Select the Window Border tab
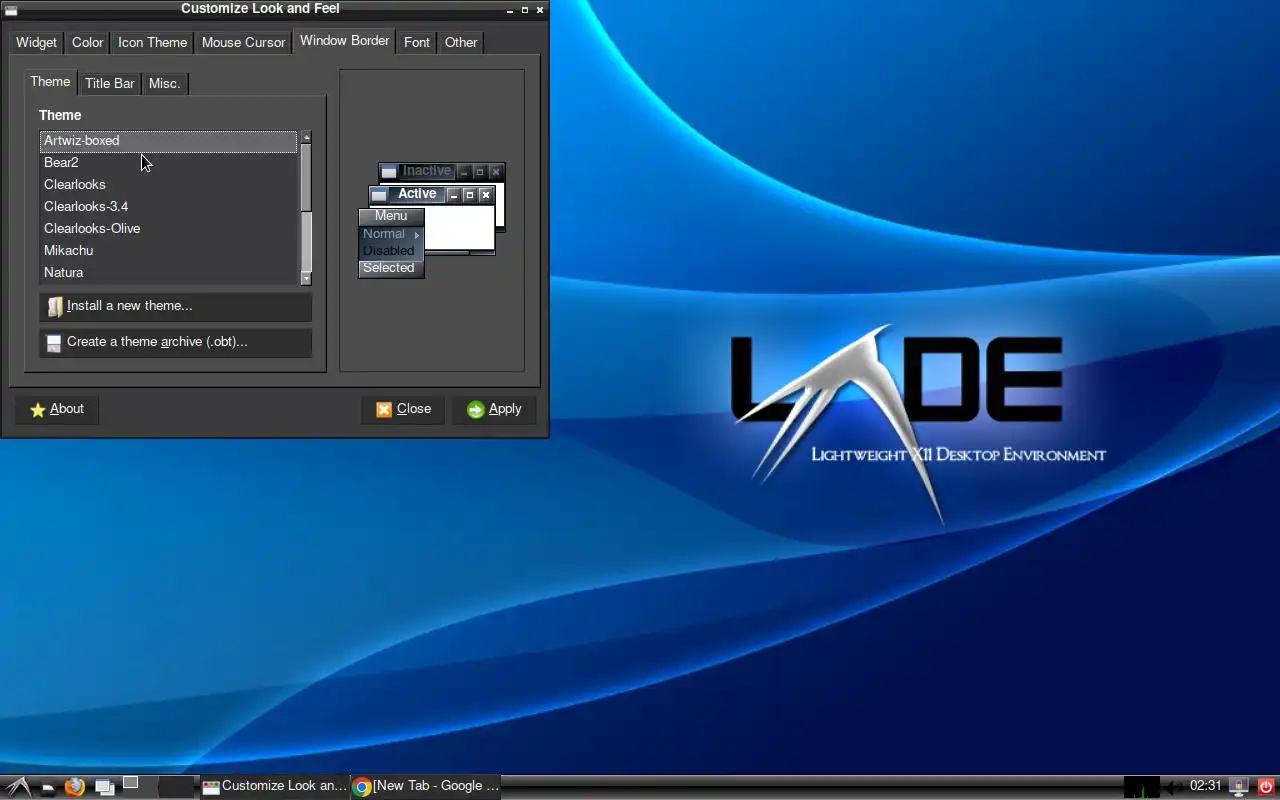 [344, 41]
